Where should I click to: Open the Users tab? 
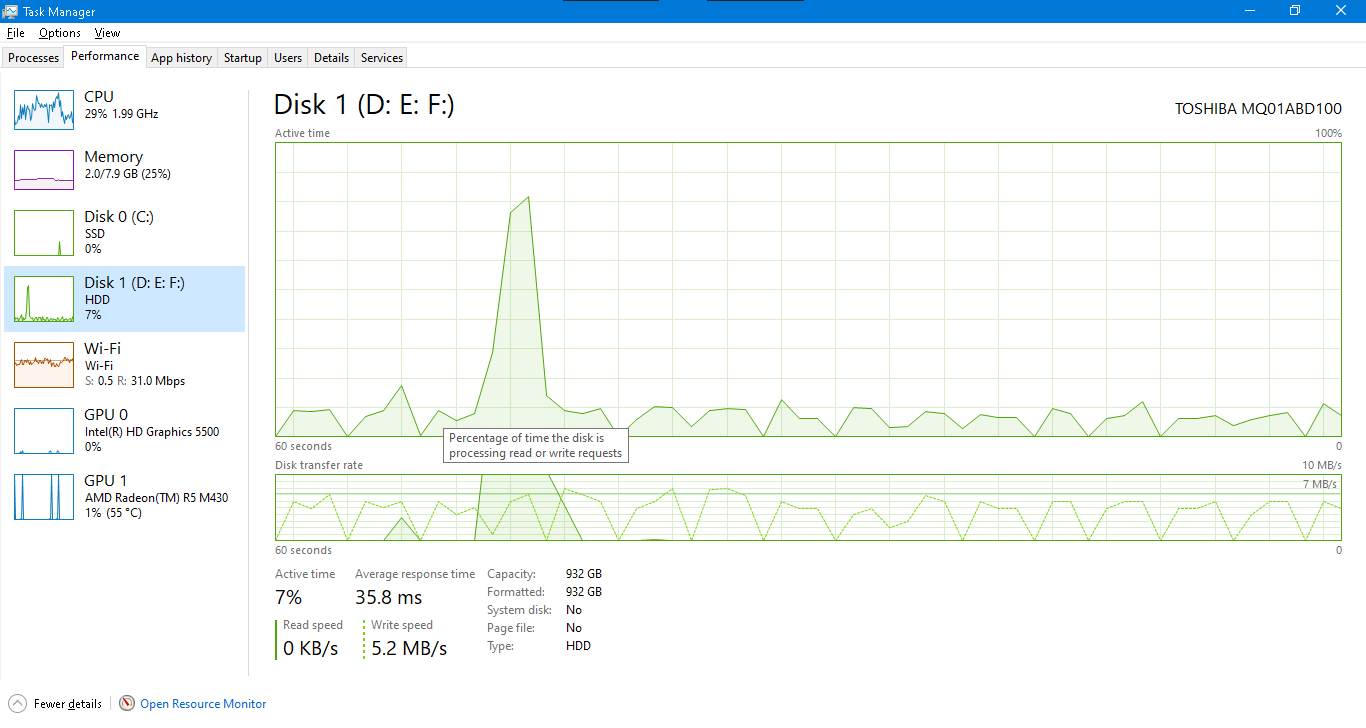(288, 58)
